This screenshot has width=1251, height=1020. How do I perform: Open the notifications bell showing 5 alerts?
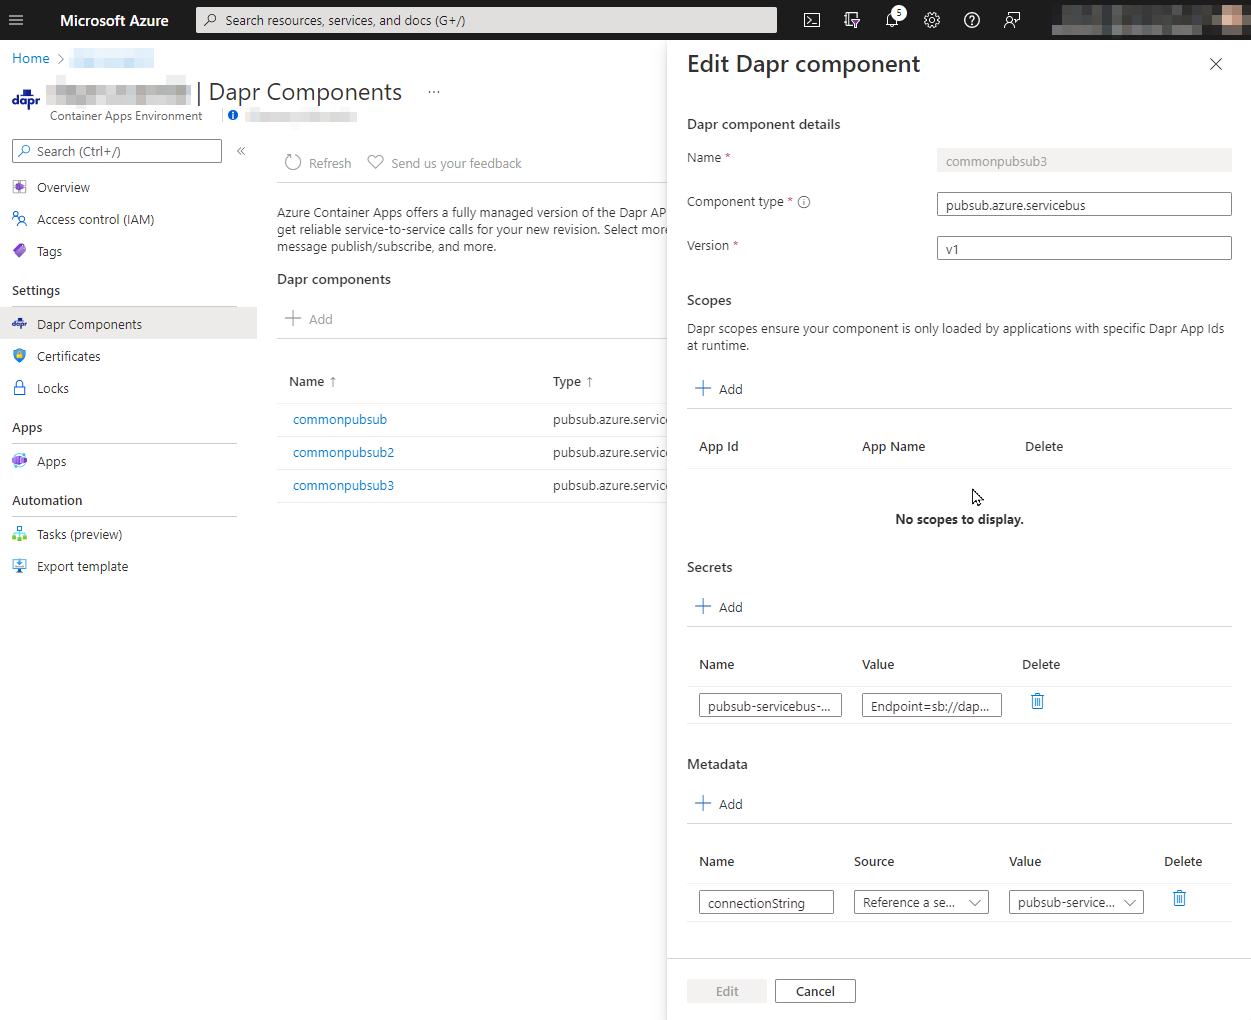[891, 20]
